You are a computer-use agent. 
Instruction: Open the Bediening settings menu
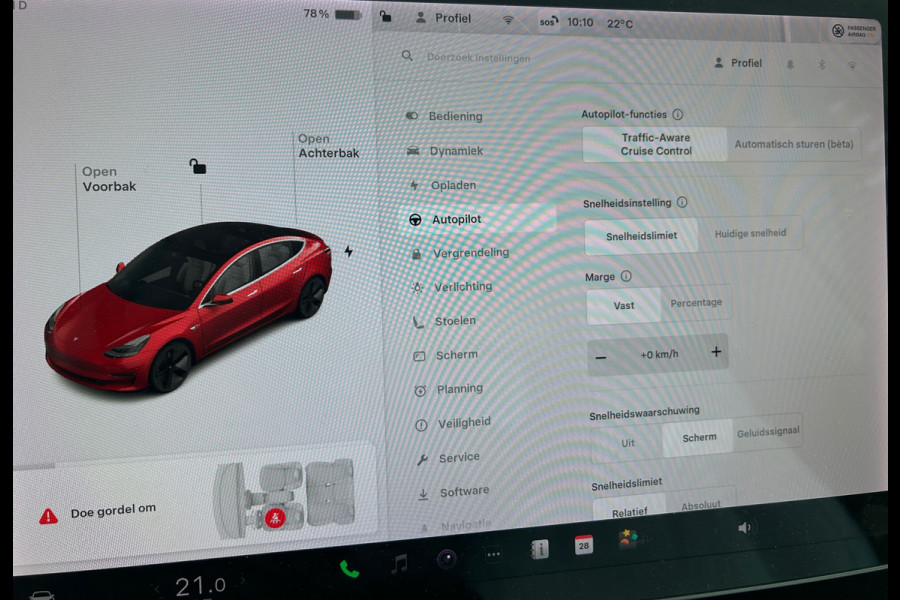(x=445, y=116)
